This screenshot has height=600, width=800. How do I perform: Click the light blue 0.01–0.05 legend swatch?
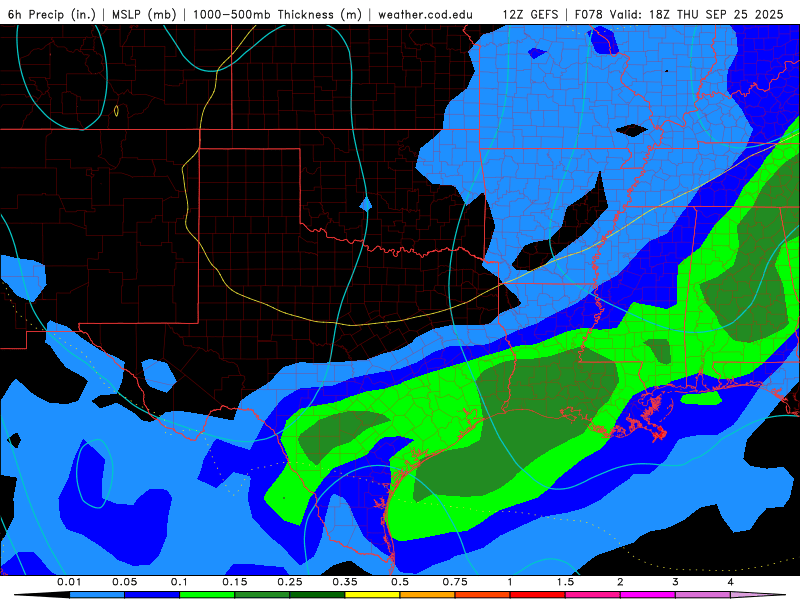97,595
